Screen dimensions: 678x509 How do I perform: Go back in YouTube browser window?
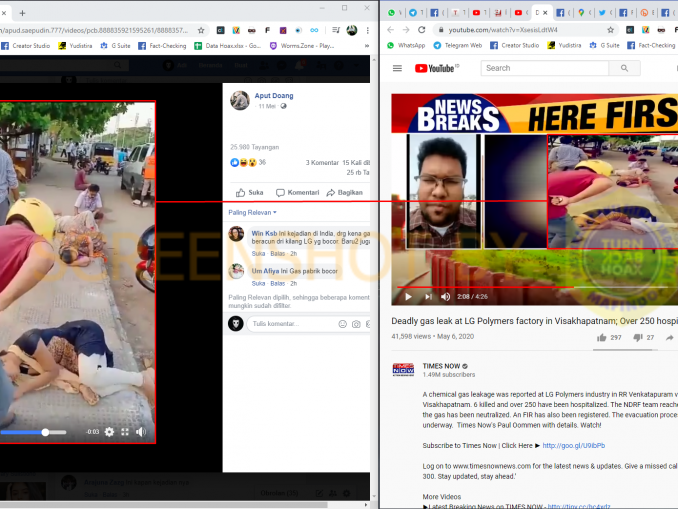point(390,30)
